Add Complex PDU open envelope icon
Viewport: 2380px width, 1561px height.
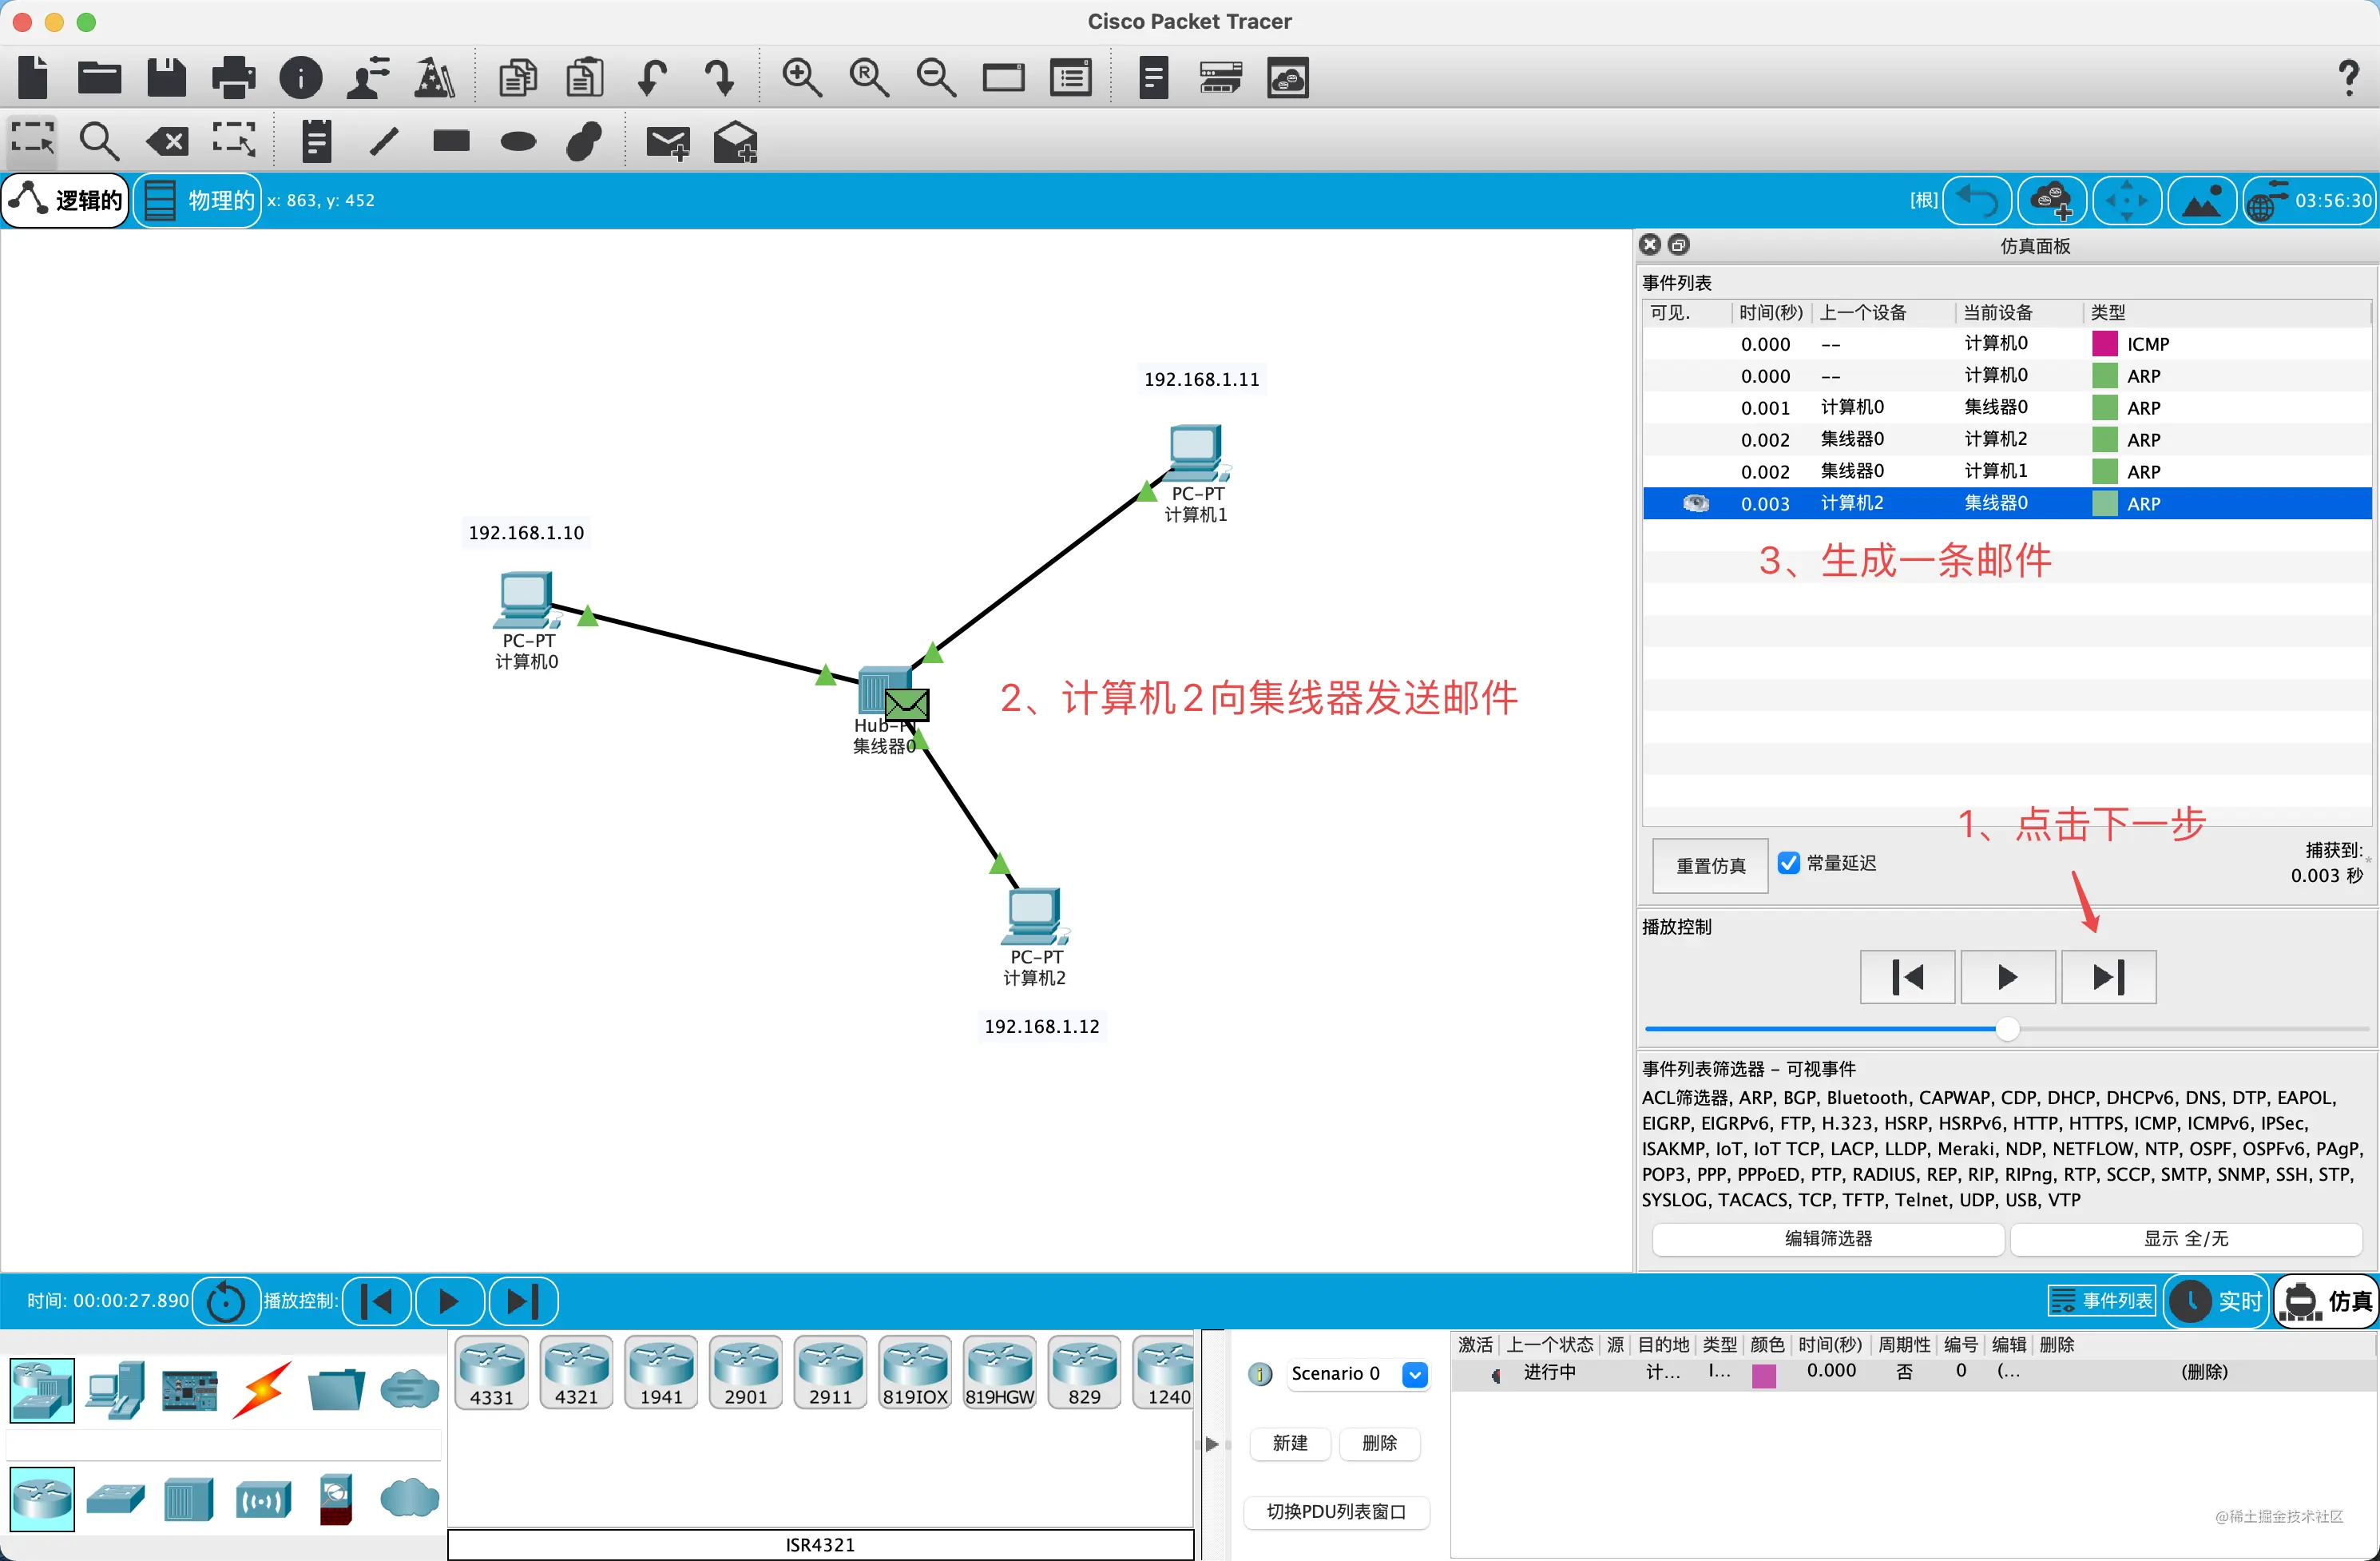[735, 141]
